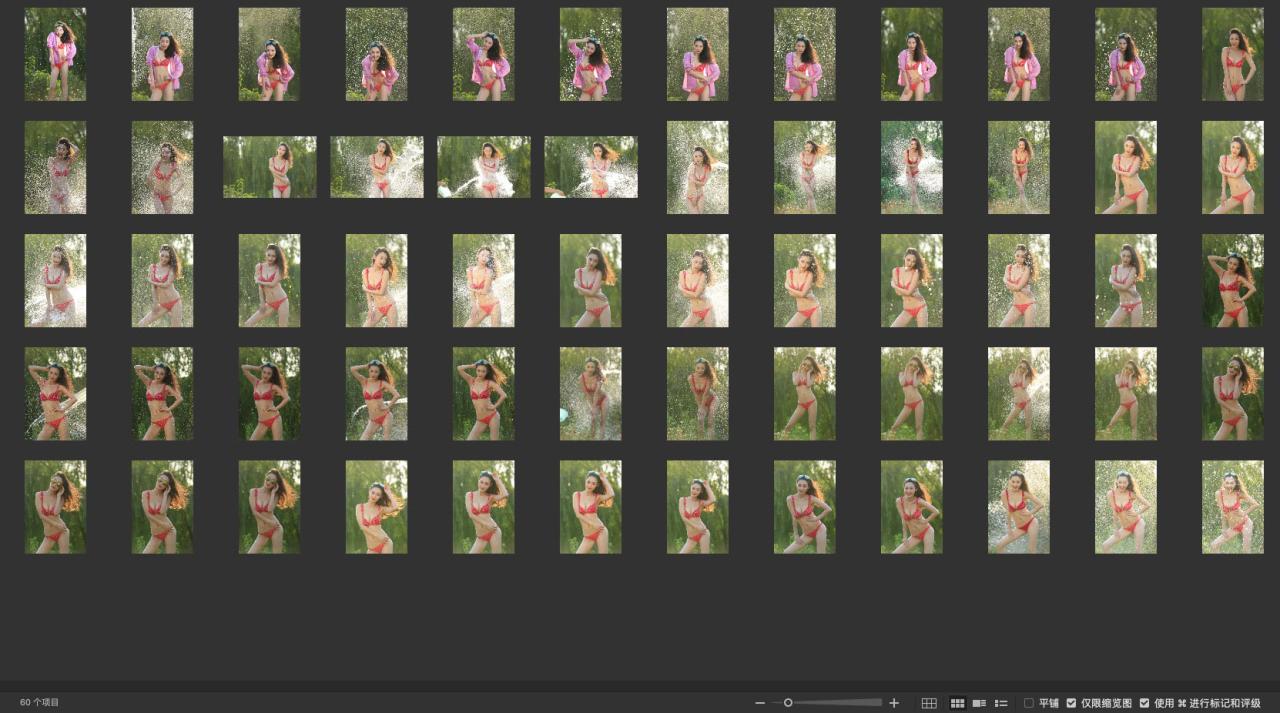This screenshot has width=1280, height=713.
Task: Enable the grid lock view icon
Action: tap(929, 703)
